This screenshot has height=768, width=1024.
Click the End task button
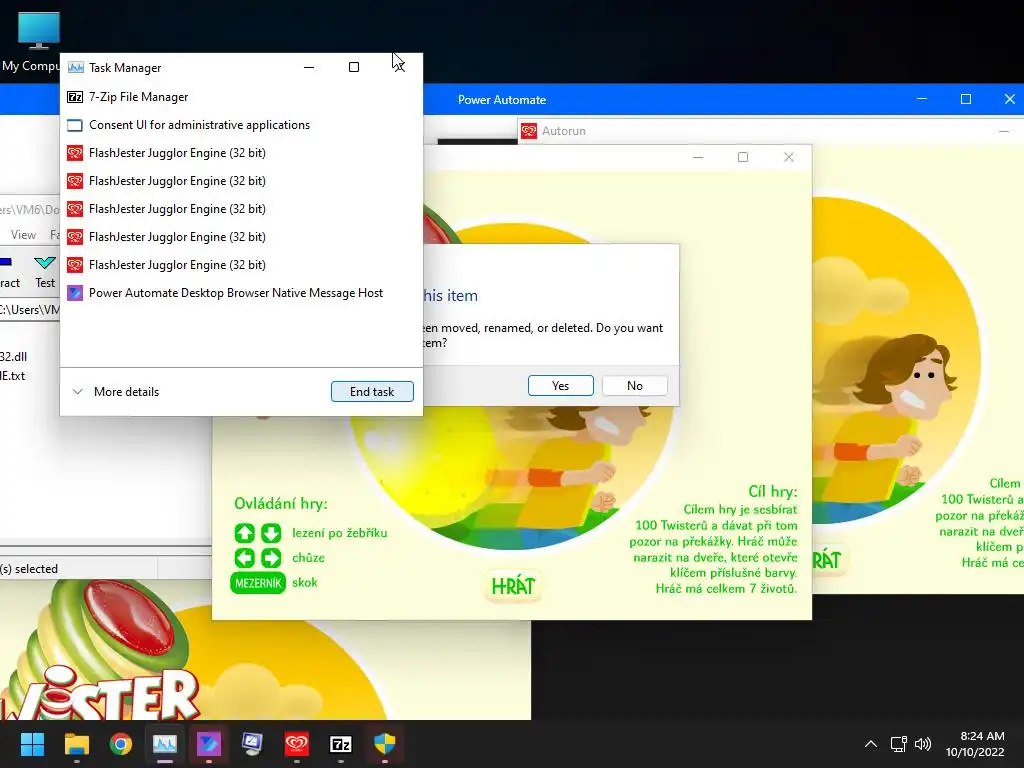pyautogui.click(x=372, y=391)
